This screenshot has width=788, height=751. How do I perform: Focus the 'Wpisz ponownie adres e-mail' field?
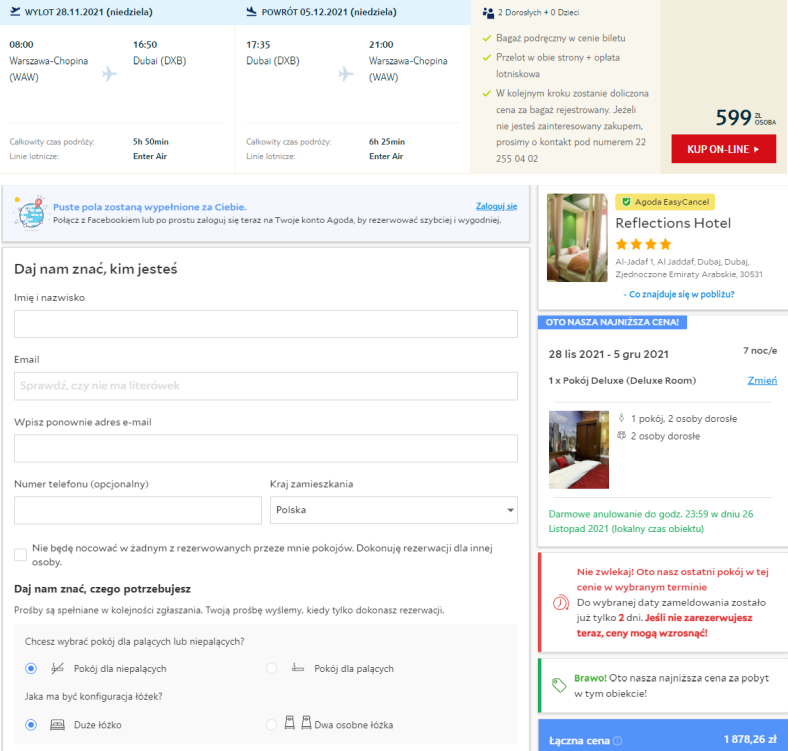(x=266, y=448)
